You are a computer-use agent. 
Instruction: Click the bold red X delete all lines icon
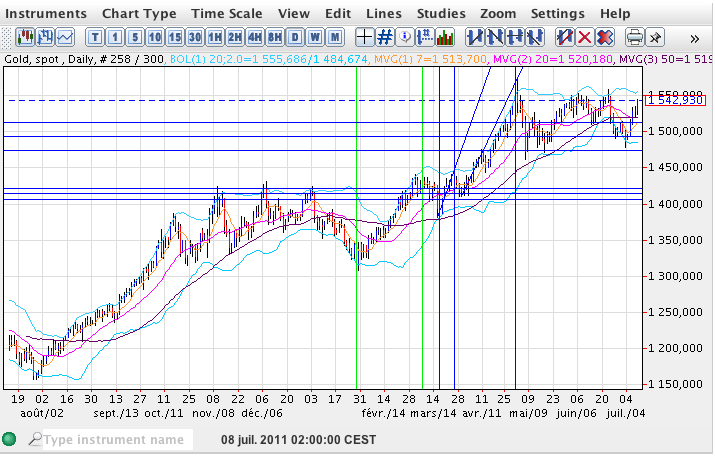605,37
